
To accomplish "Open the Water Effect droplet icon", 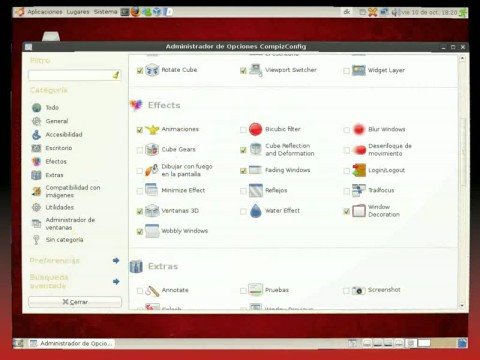I will pos(256,211).
